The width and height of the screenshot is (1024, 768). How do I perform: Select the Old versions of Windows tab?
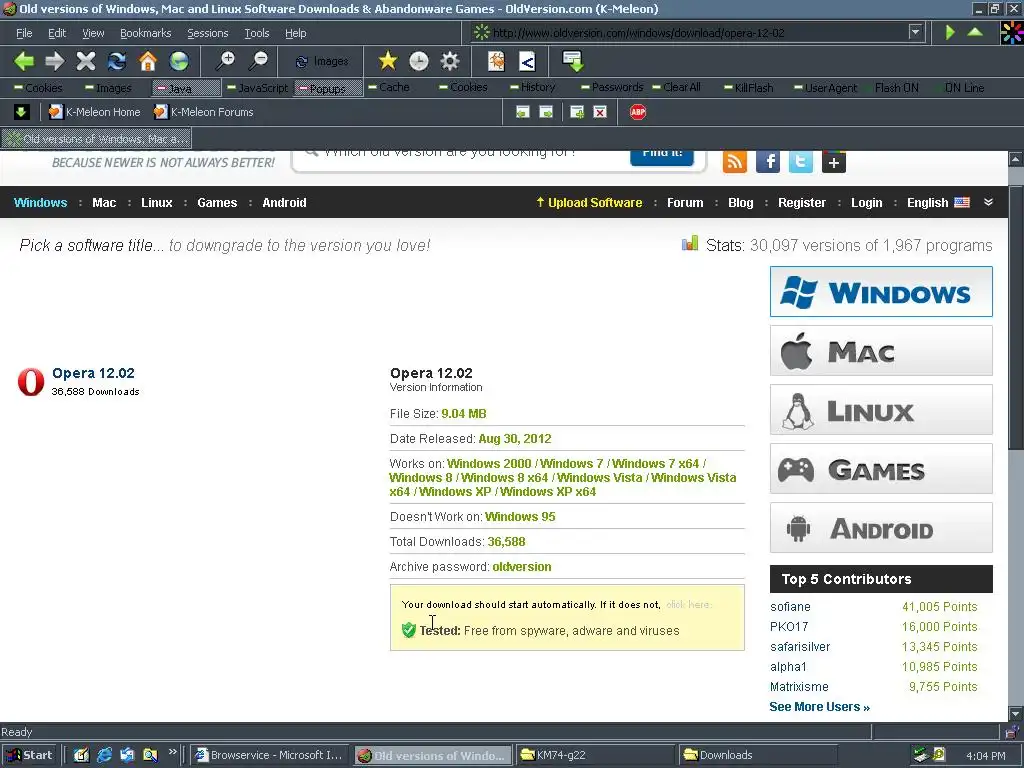coord(97,138)
